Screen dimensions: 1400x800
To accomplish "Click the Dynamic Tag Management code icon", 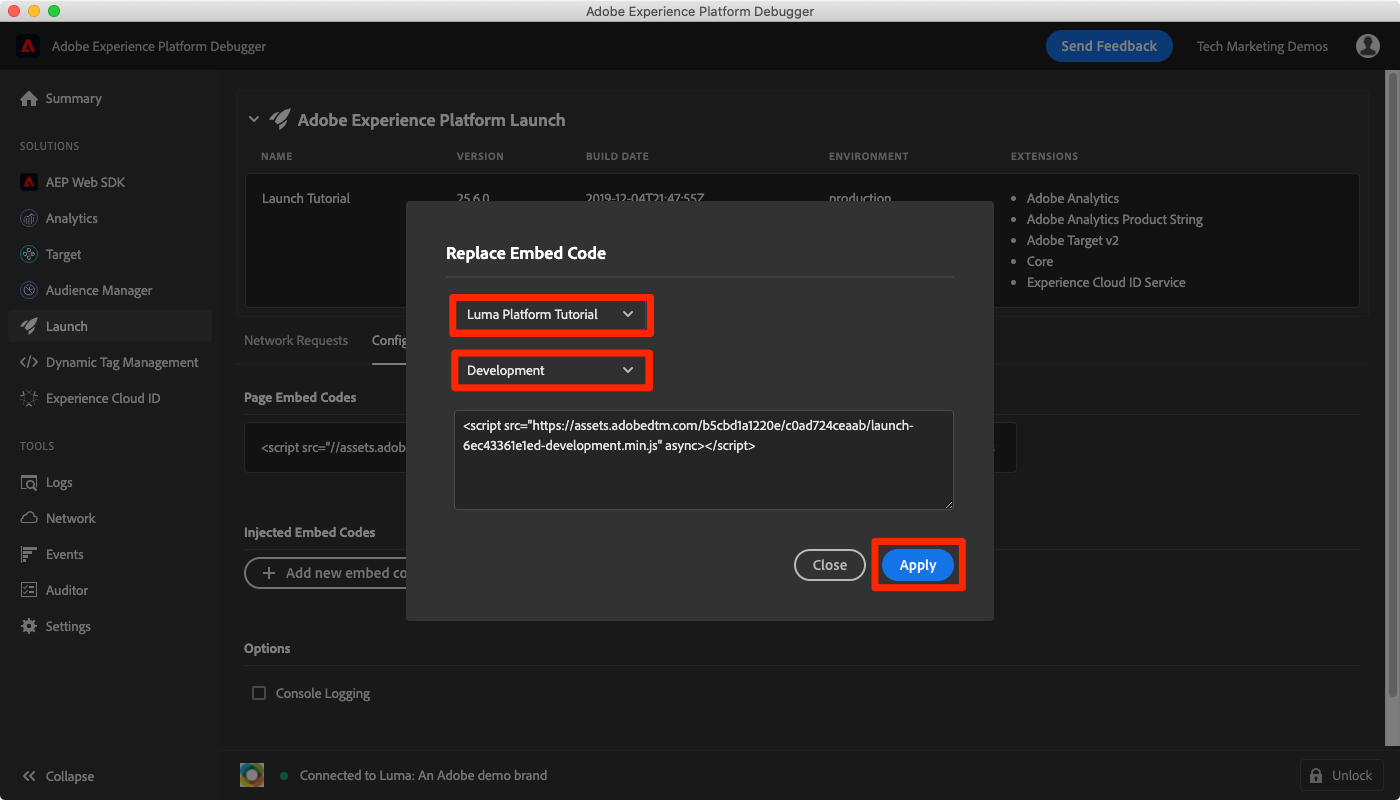I will click(29, 362).
